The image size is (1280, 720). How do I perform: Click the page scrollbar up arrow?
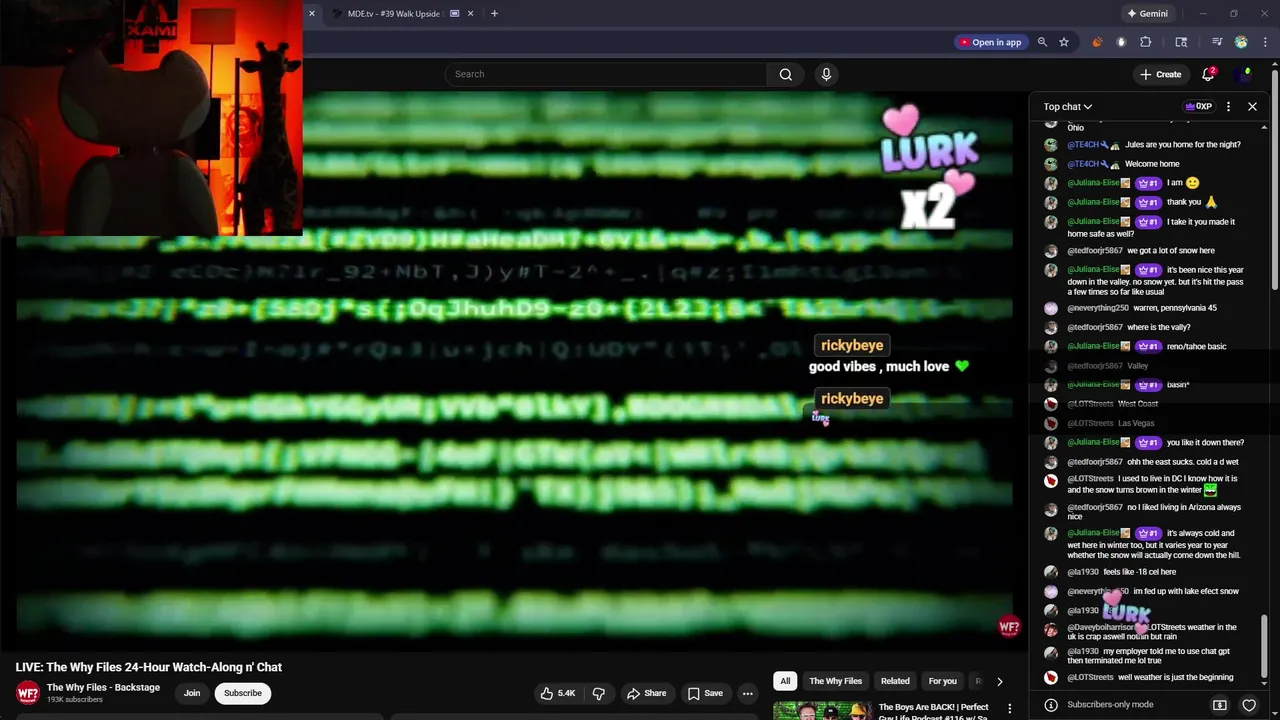tap(1274, 62)
